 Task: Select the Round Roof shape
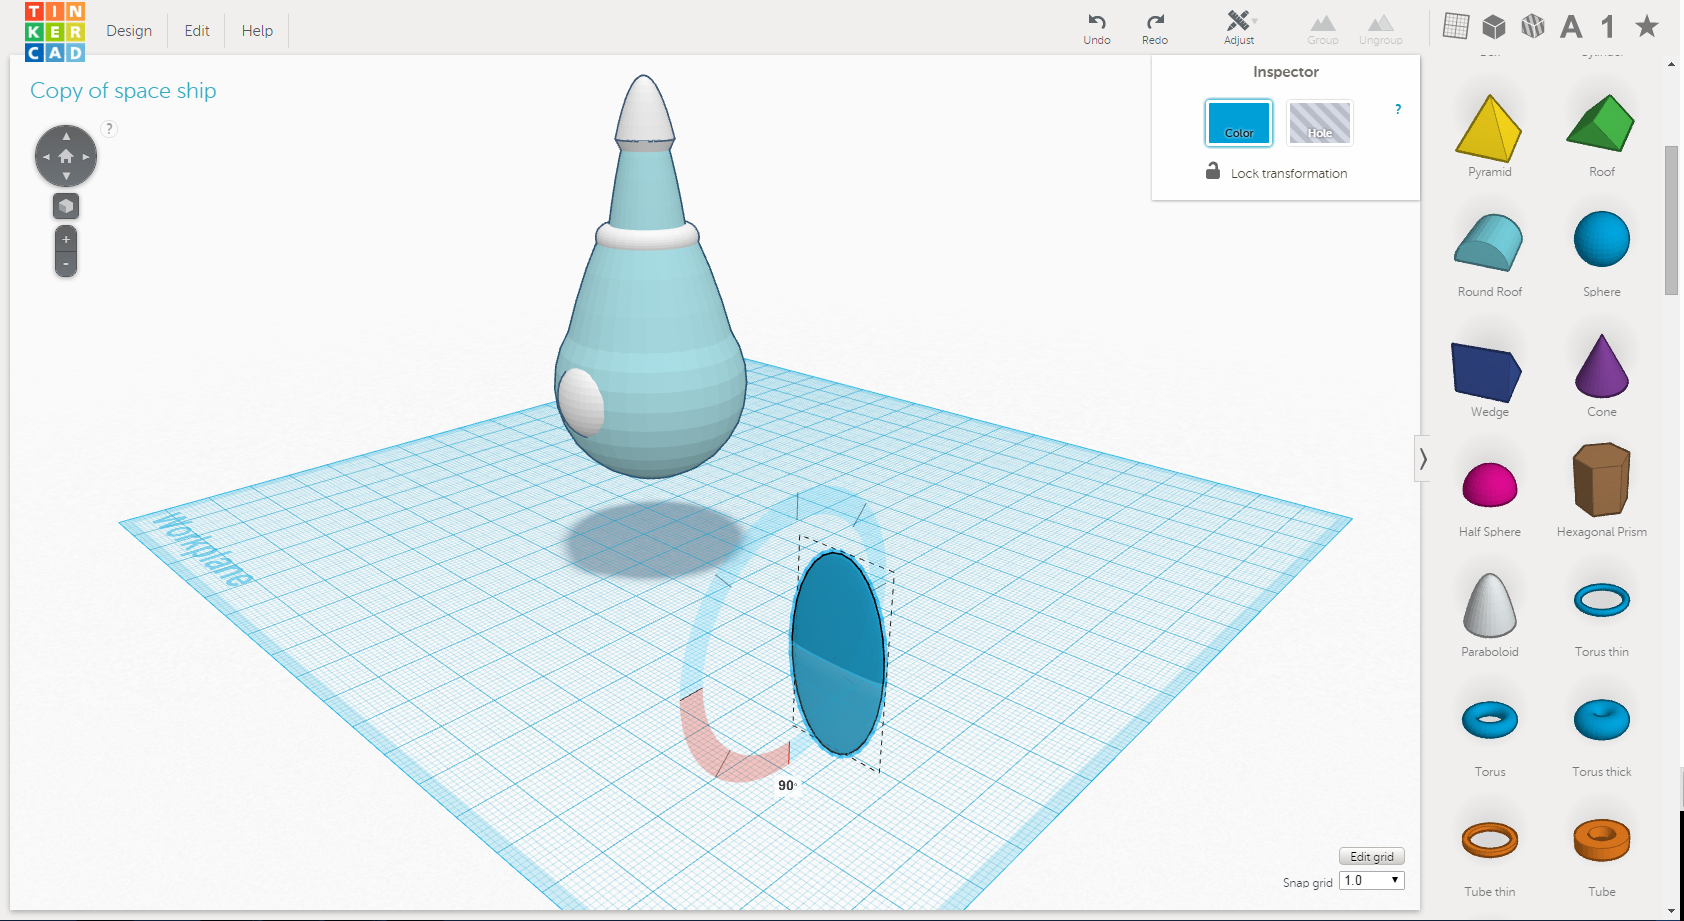pos(1489,242)
